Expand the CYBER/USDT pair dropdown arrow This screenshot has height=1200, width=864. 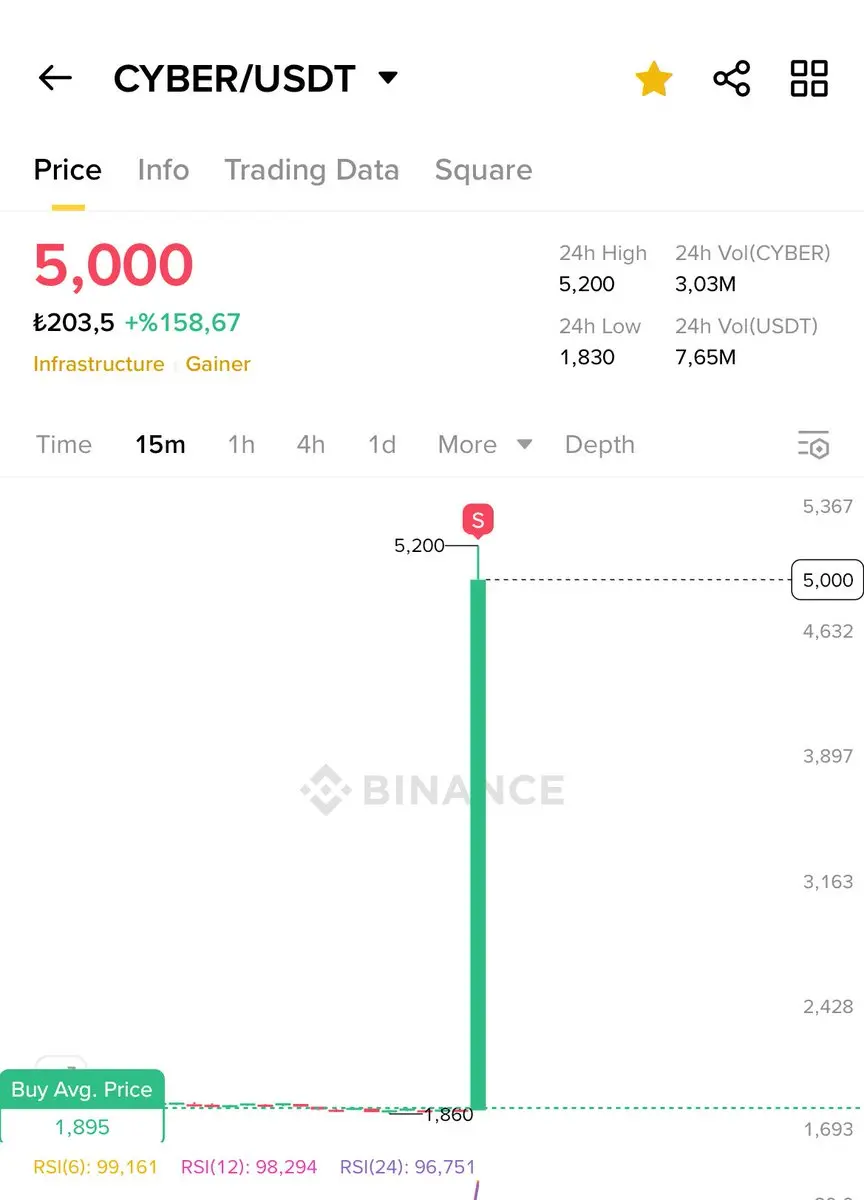coord(388,78)
